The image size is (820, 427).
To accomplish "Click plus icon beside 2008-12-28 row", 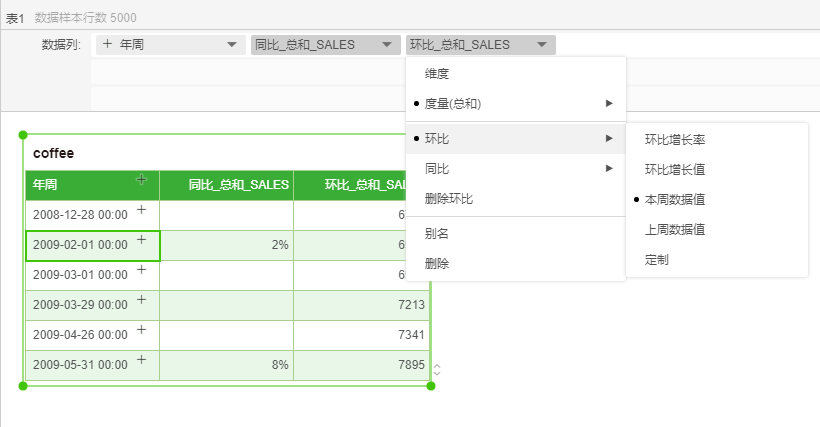I will point(141,209).
